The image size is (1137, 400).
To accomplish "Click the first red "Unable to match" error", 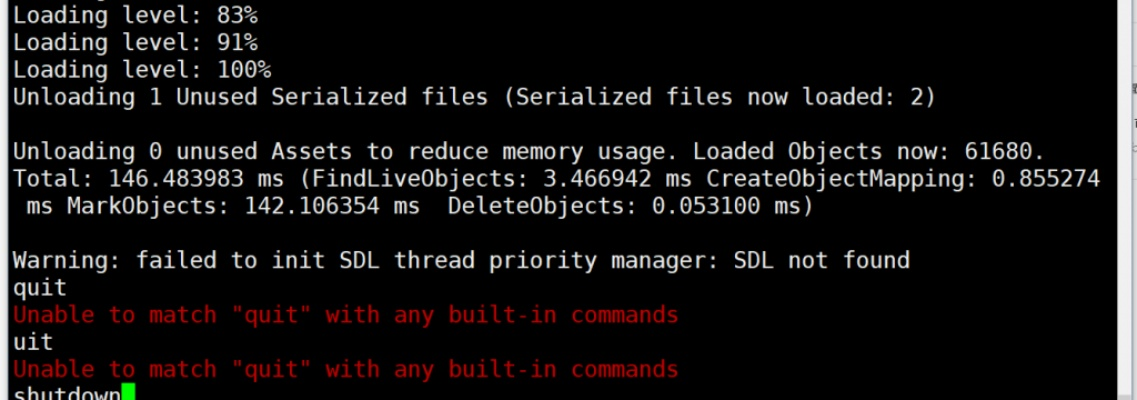I will coord(345,315).
